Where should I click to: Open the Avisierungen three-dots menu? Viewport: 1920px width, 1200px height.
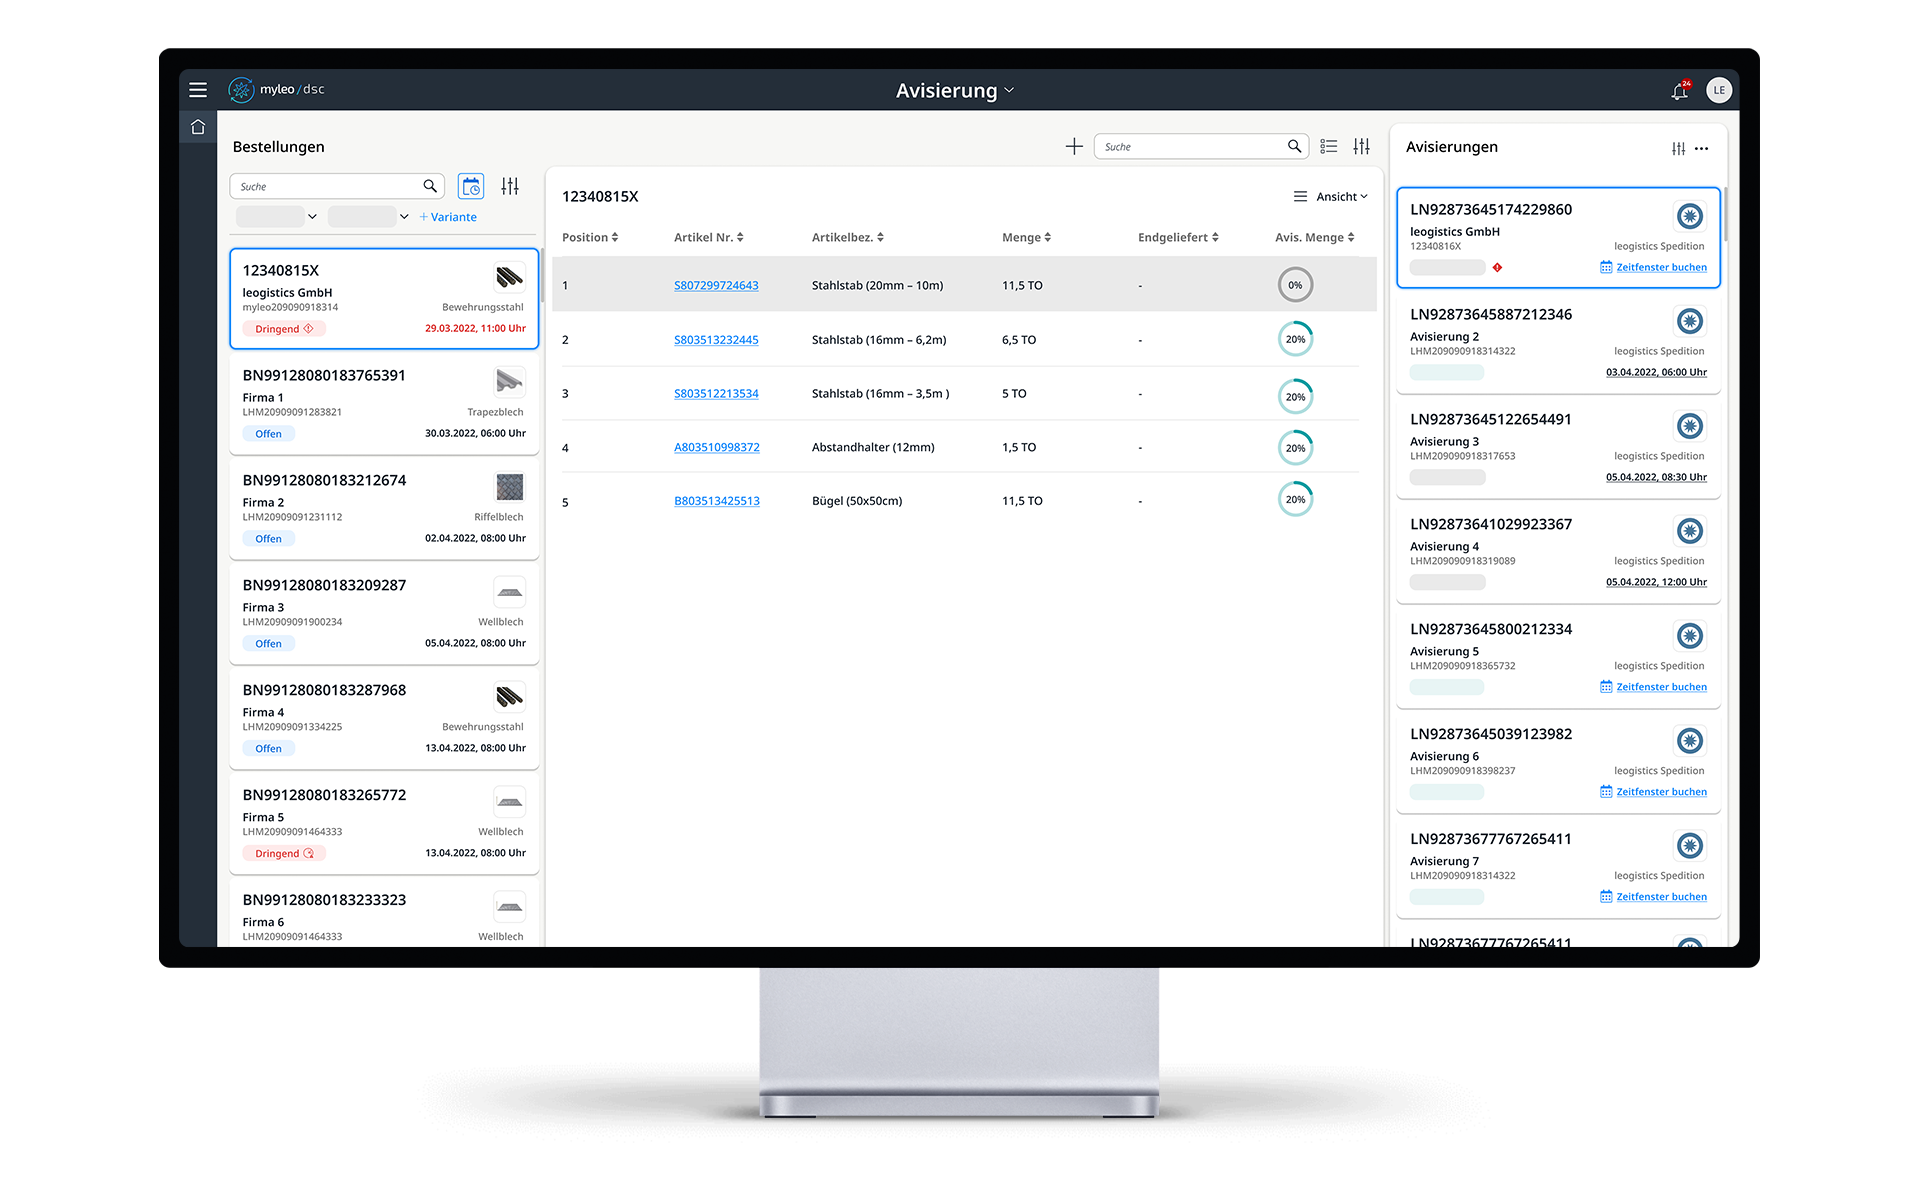pyautogui.click(x=1702, y=148)
